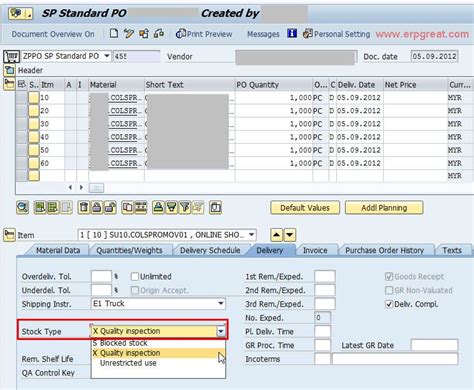This screenshot has height=390, width=474.
Task: Enable the Unlimited overdelivery checkbox
Action: pyautogui.click(x=135, y=276)
